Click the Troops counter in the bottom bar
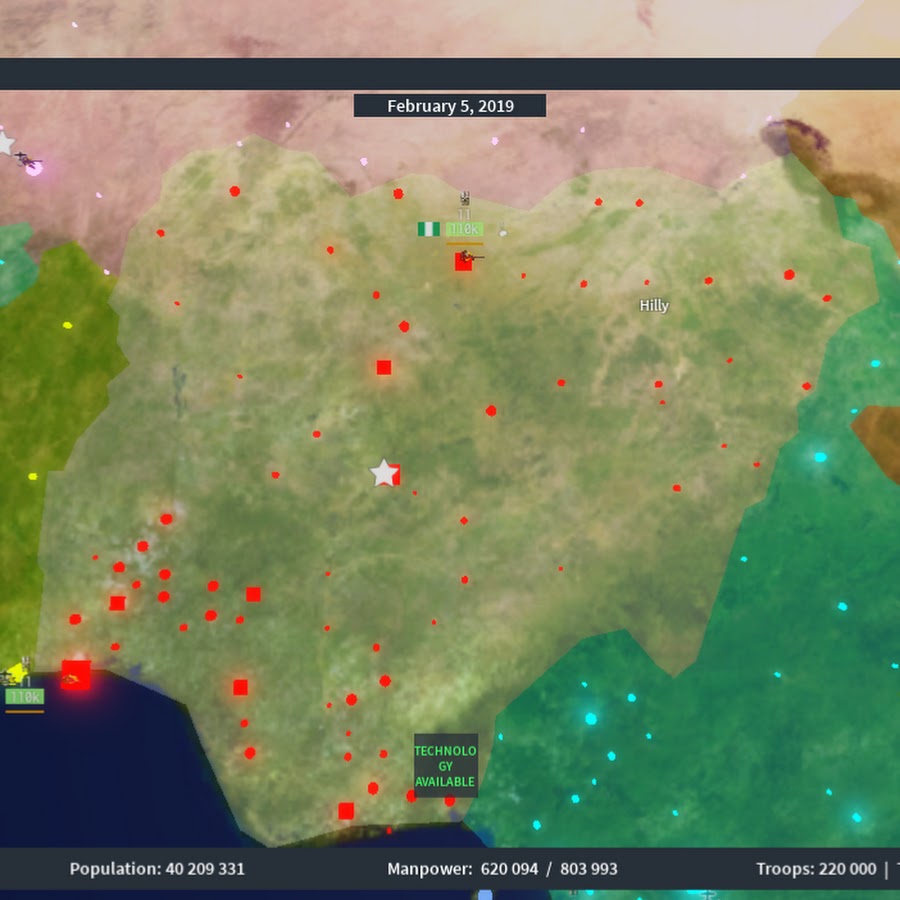Image resolution: width=900 pixels, height=900 pixels. coord(815,869)
